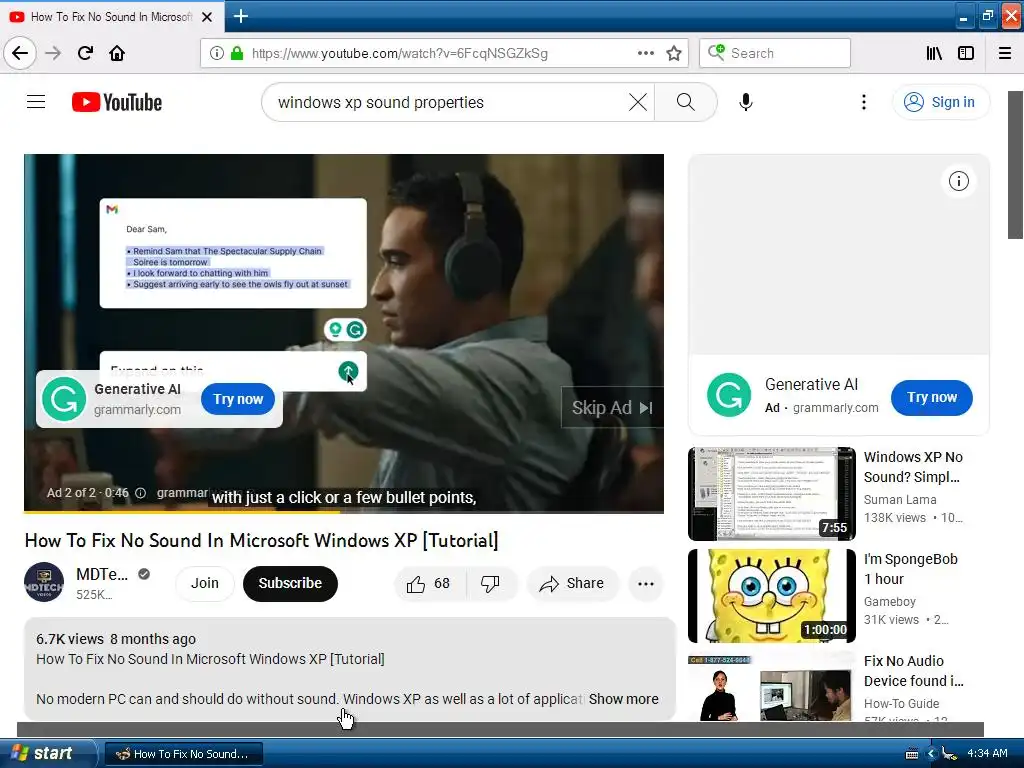Clear the YouTube search query with X

tap(638, 102)
